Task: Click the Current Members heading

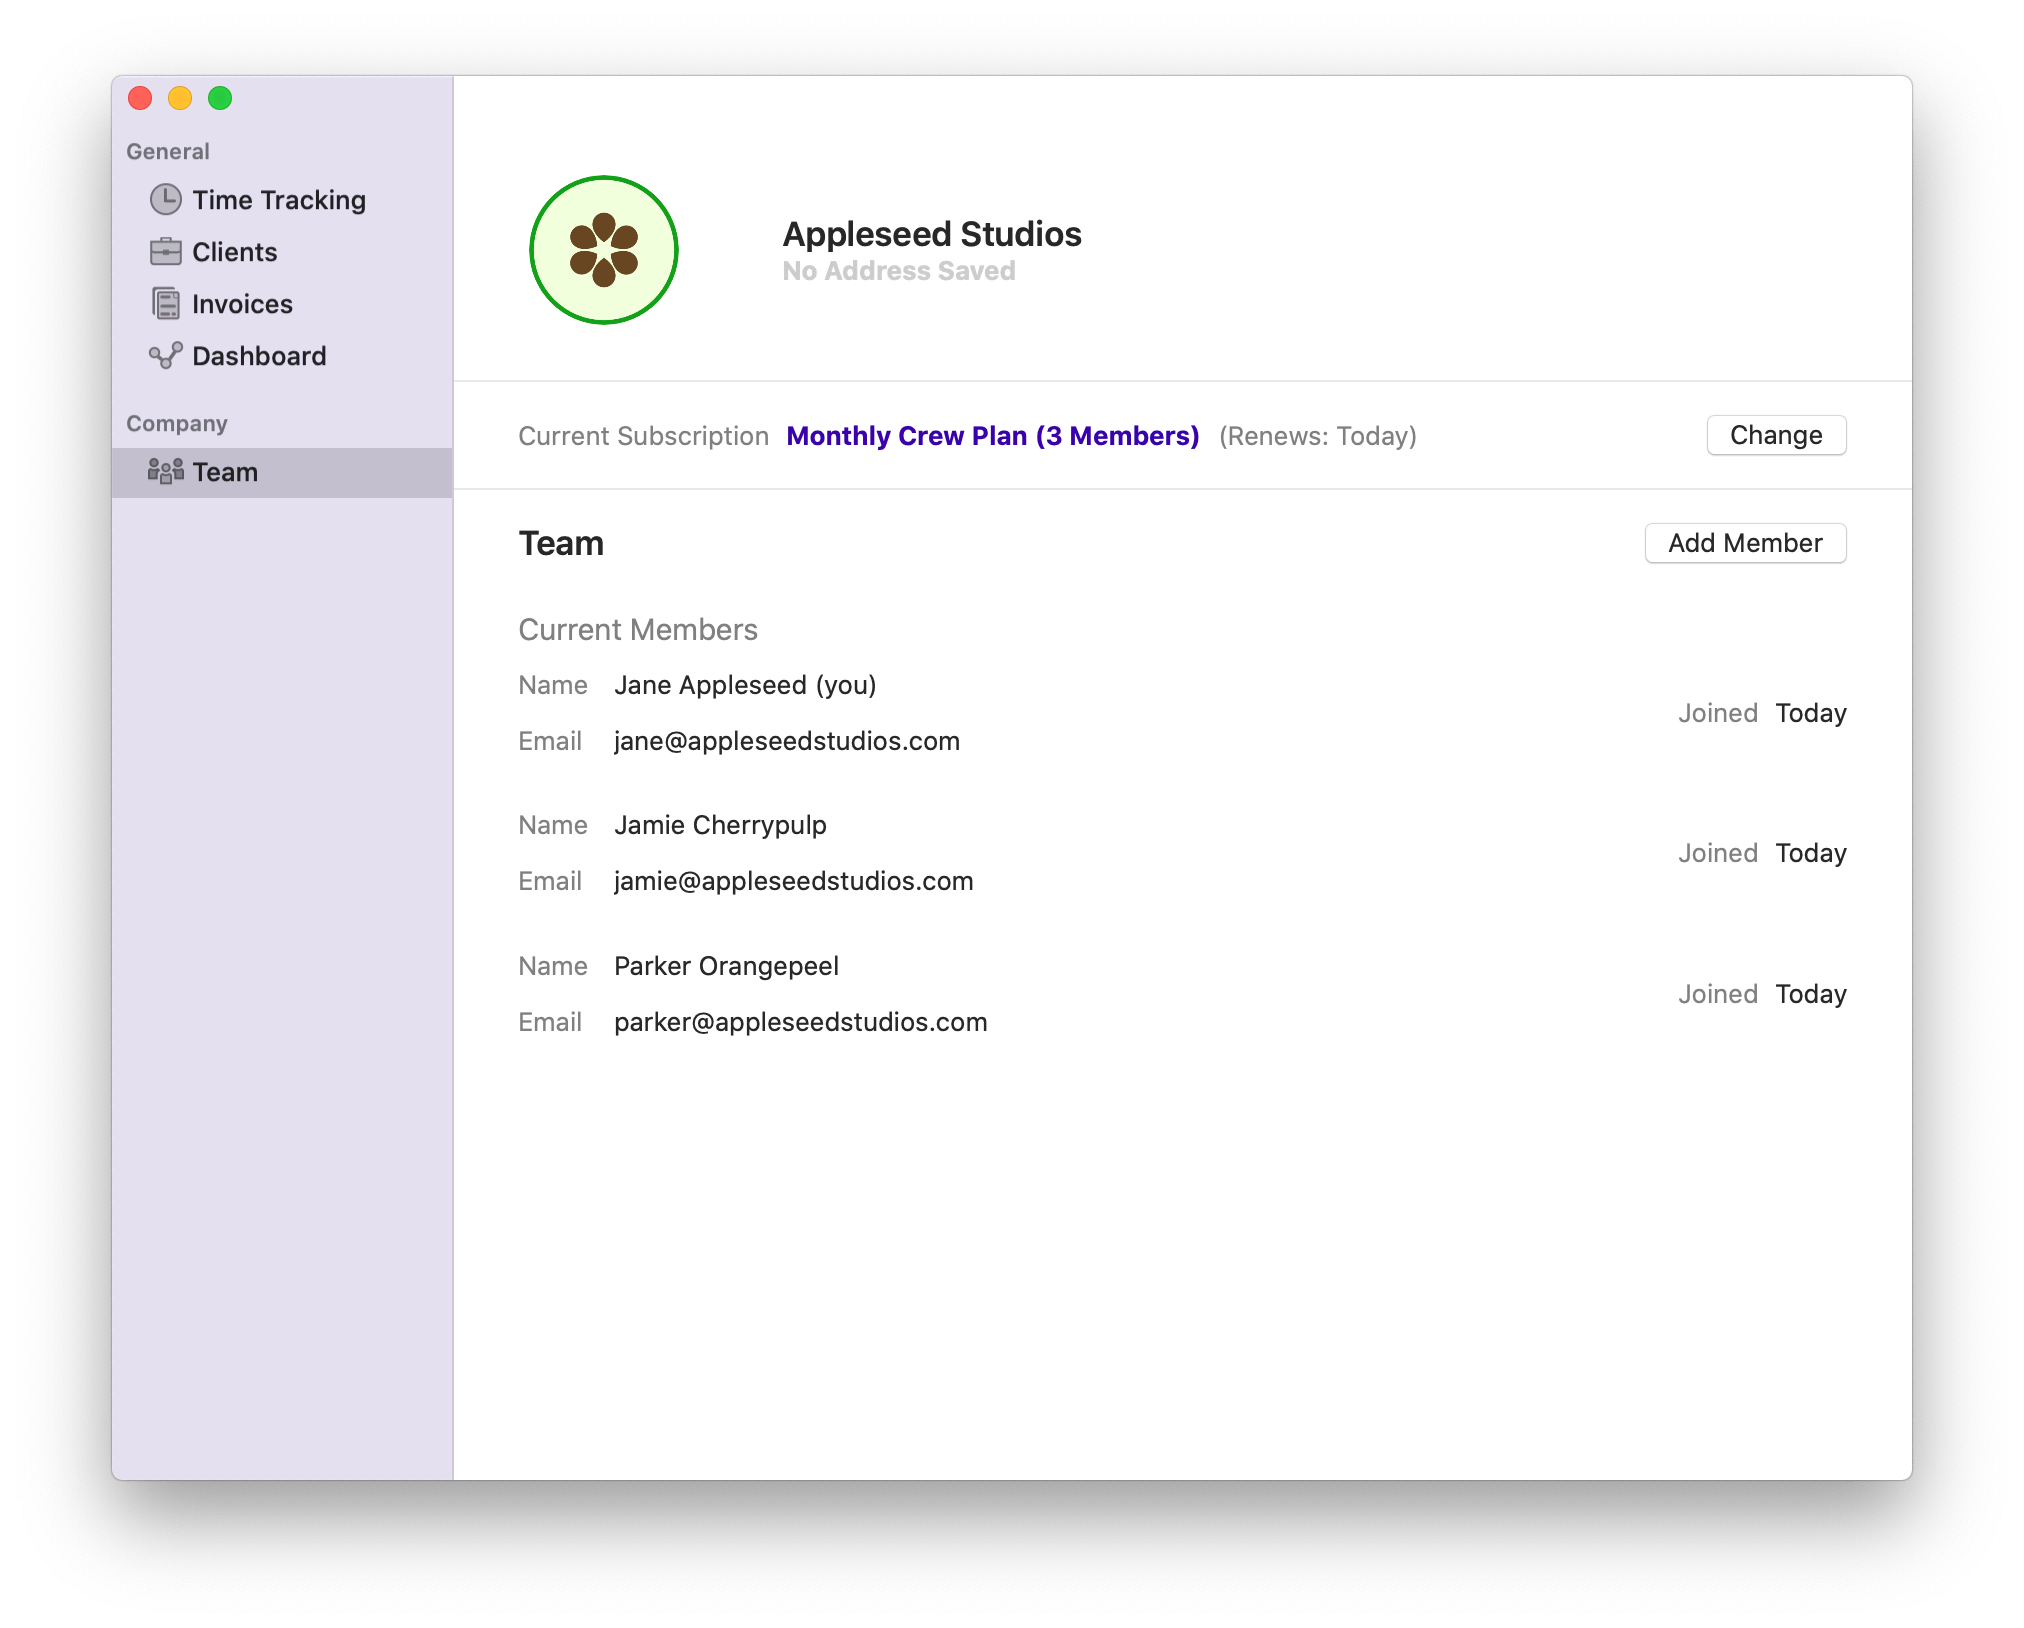Action: [x=638, y=629]
